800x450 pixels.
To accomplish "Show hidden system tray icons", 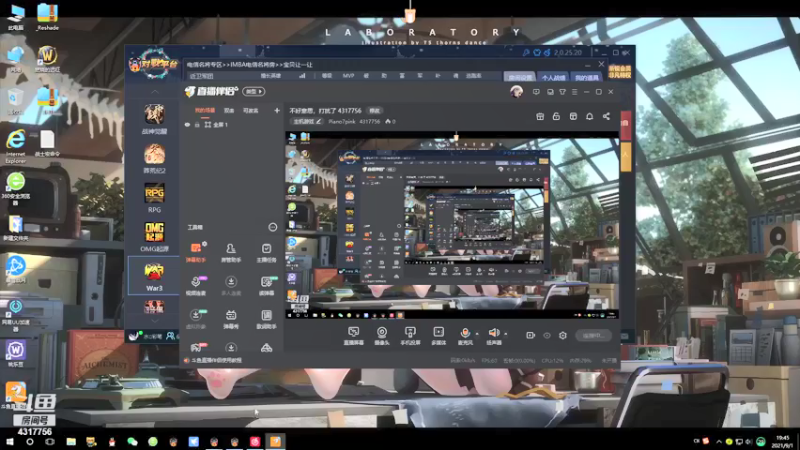I will (719, 441).
